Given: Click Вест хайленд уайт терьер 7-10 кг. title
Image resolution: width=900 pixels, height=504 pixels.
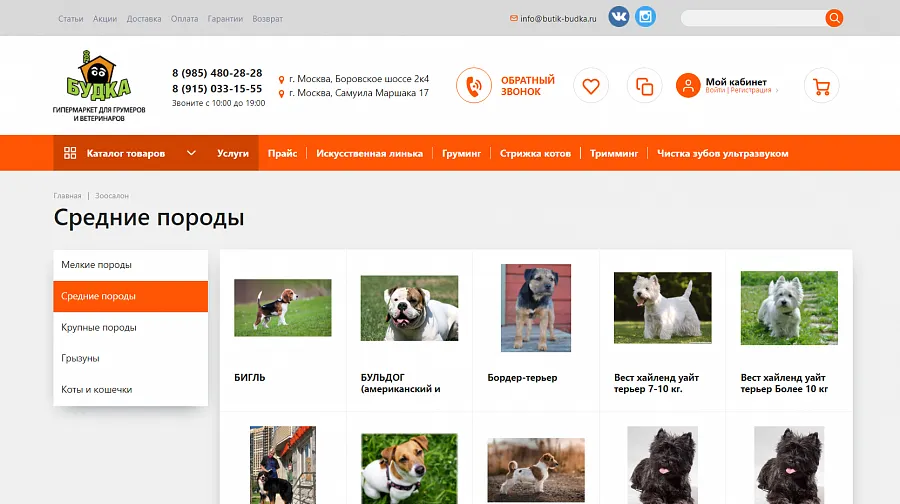Looking at the screenshot, I should (657, 383).
